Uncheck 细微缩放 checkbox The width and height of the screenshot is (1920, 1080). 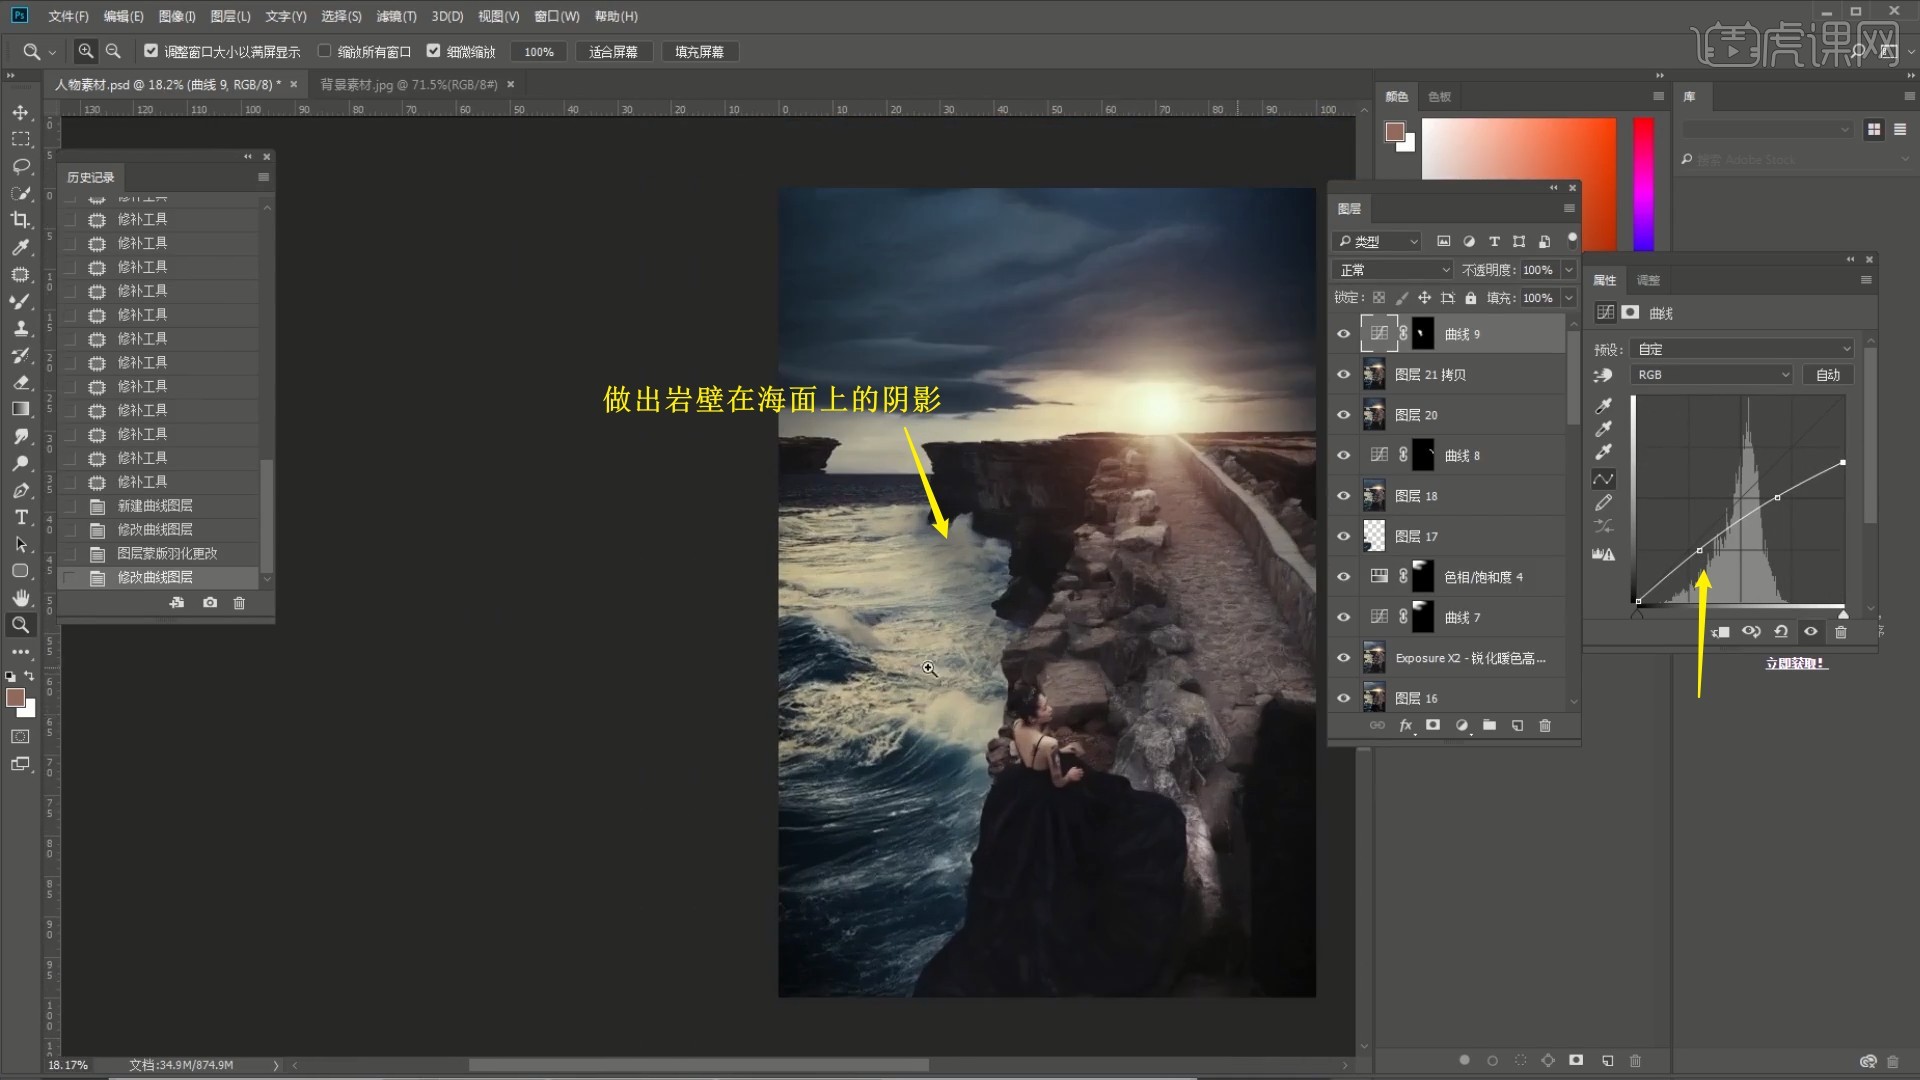pos(433,51)
